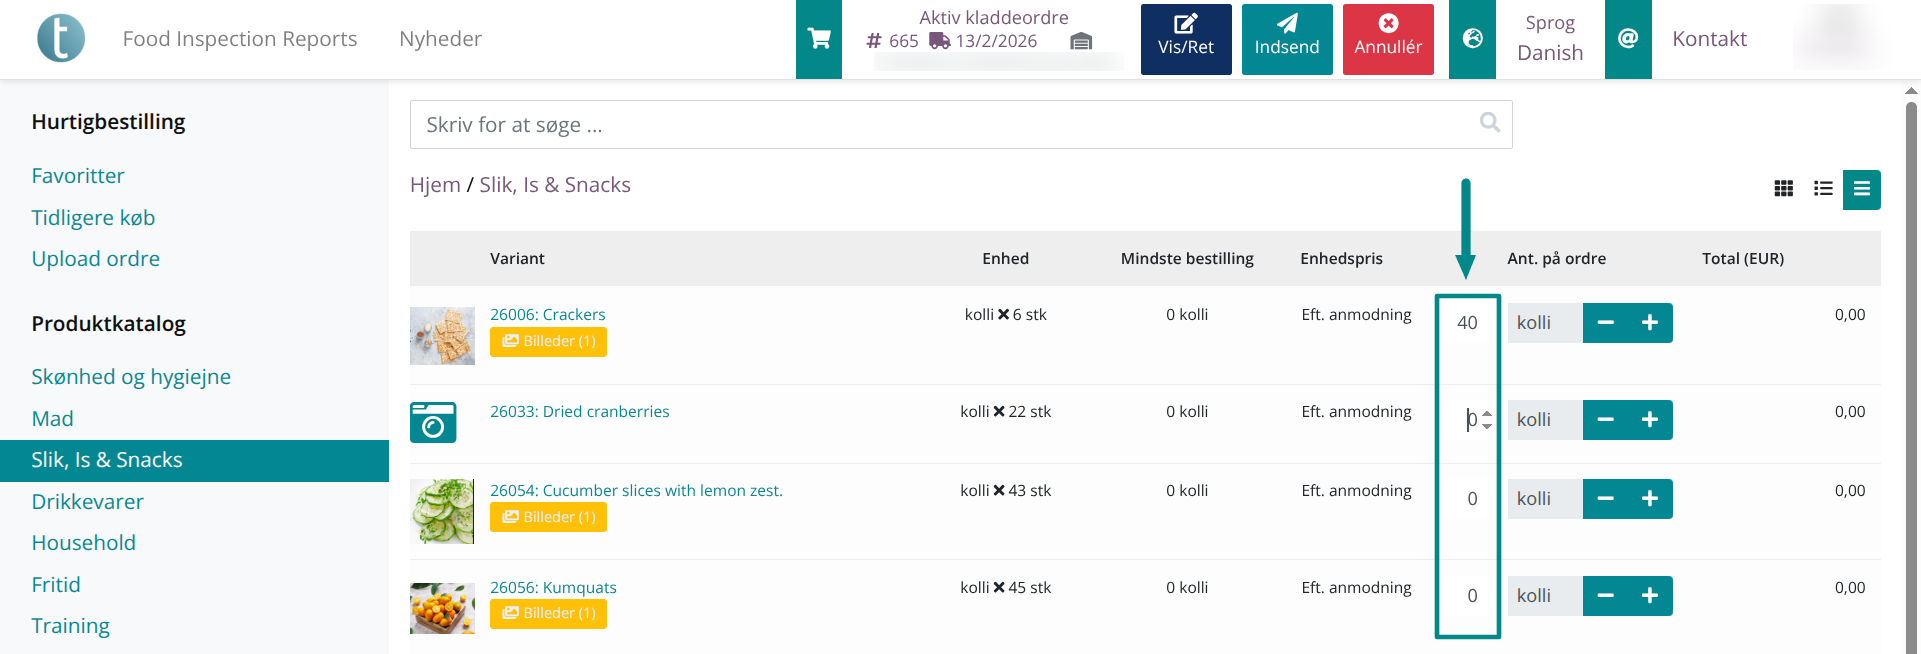Click the globe language icon
The height and width of the screenshot is (654, 1921).
click(x=1473, y=39)
